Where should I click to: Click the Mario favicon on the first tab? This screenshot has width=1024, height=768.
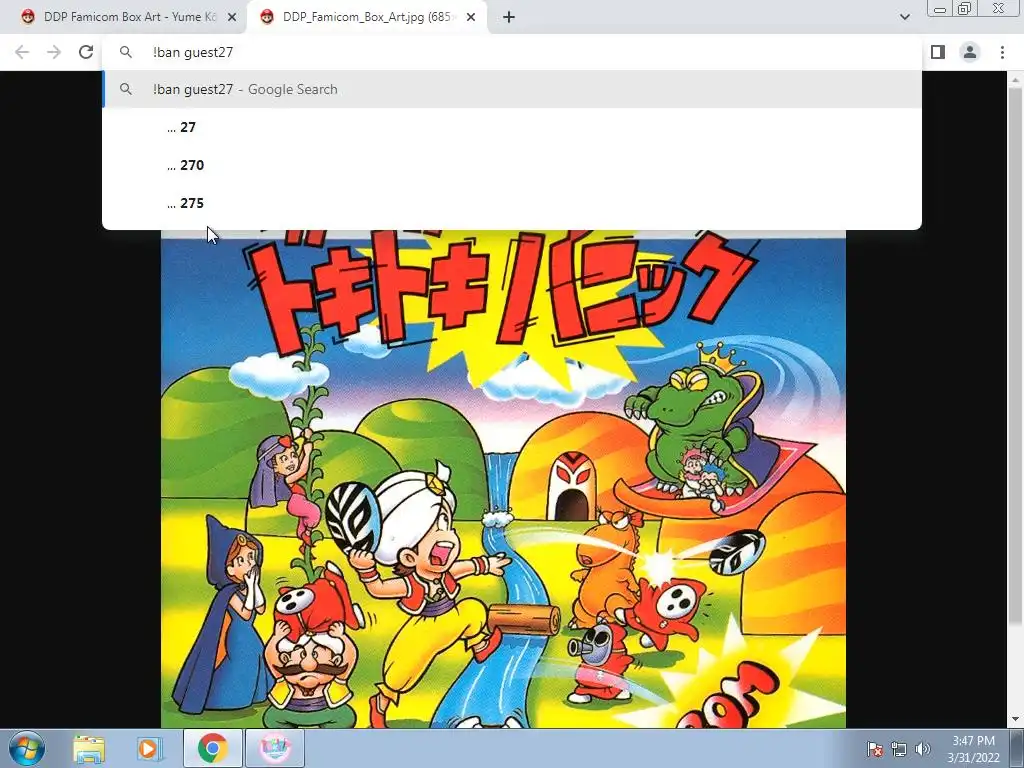[27, 17]
